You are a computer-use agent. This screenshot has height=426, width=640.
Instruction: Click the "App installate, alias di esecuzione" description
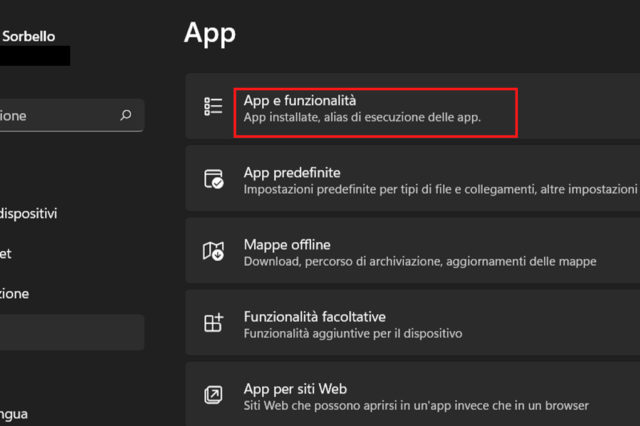[x=362, y=118]
